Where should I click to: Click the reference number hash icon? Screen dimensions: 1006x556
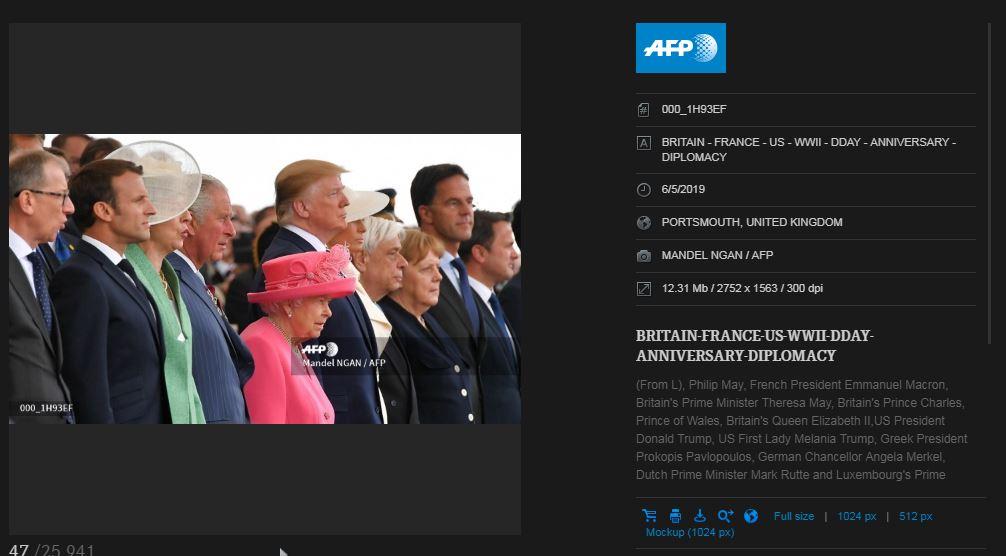644,110
